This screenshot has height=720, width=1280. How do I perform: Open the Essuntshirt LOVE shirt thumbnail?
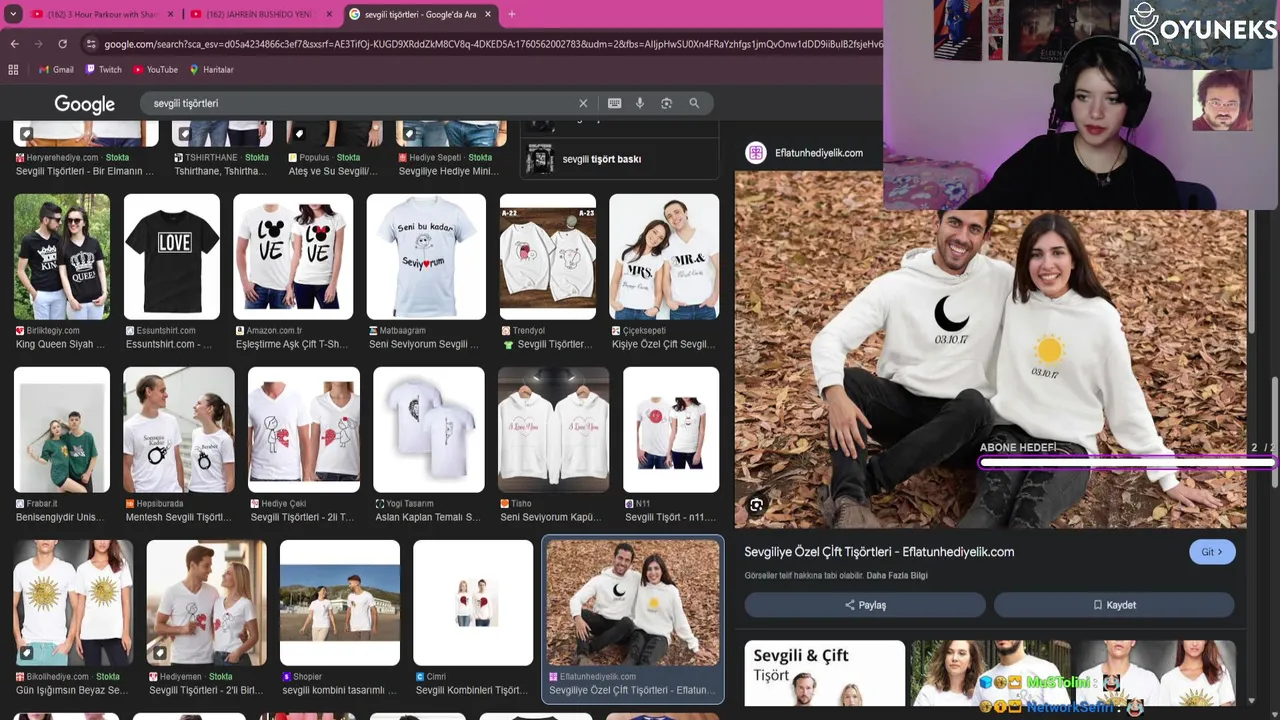[172, 257]
